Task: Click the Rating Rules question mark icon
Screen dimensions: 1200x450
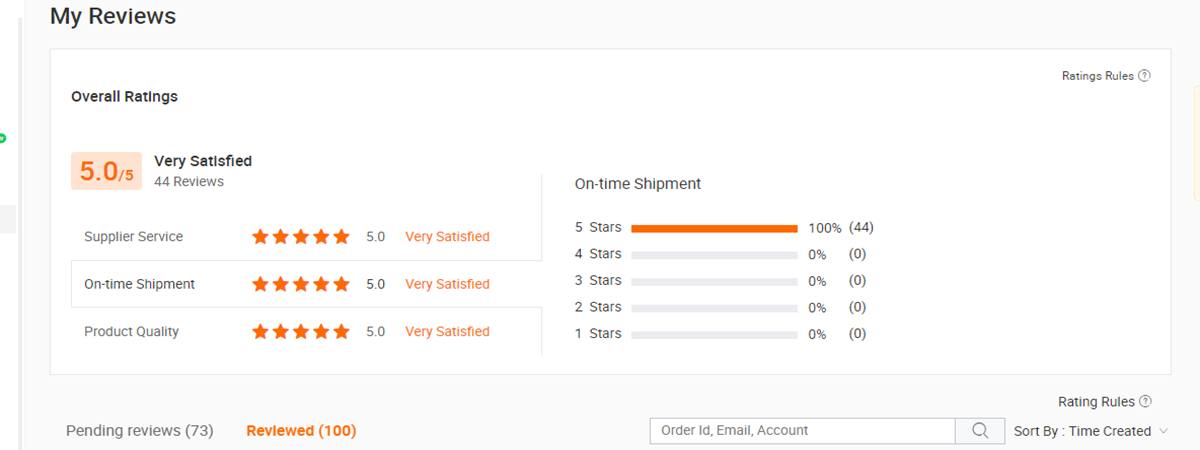Action: point(1145,402)
